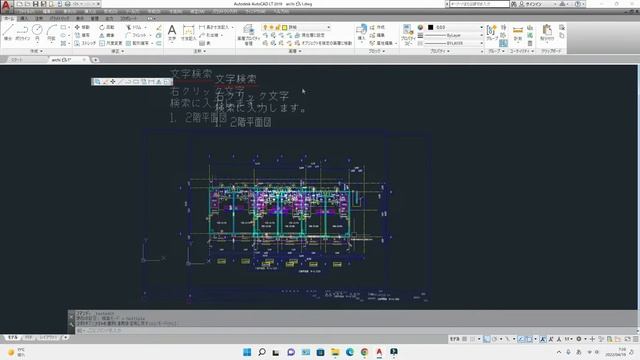The height and width of the screenshot is (360, 640).
Task: Toggle ortho mode in status bar
Action: [x=487, y=339]
